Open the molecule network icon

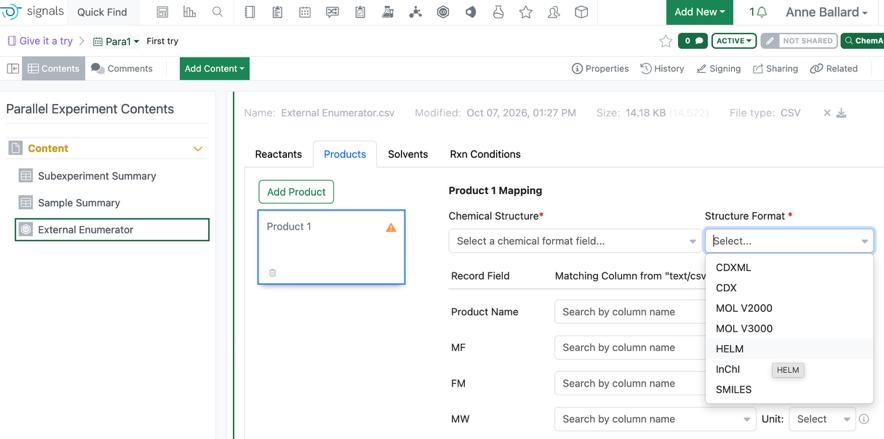(416, 12)
